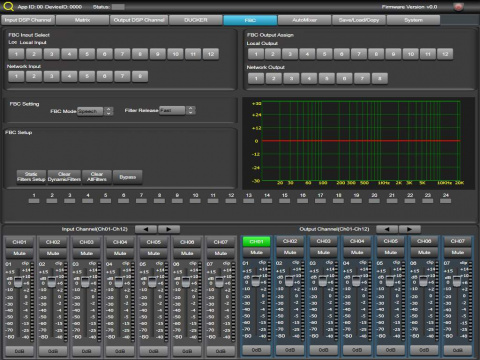
Task: Select filter indicator number 12
Action: pos(231,201)
